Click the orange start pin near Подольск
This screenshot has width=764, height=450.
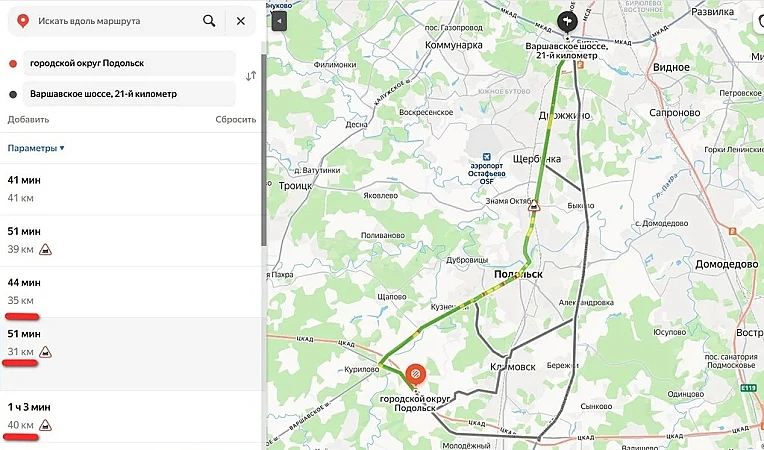point(415,375)
